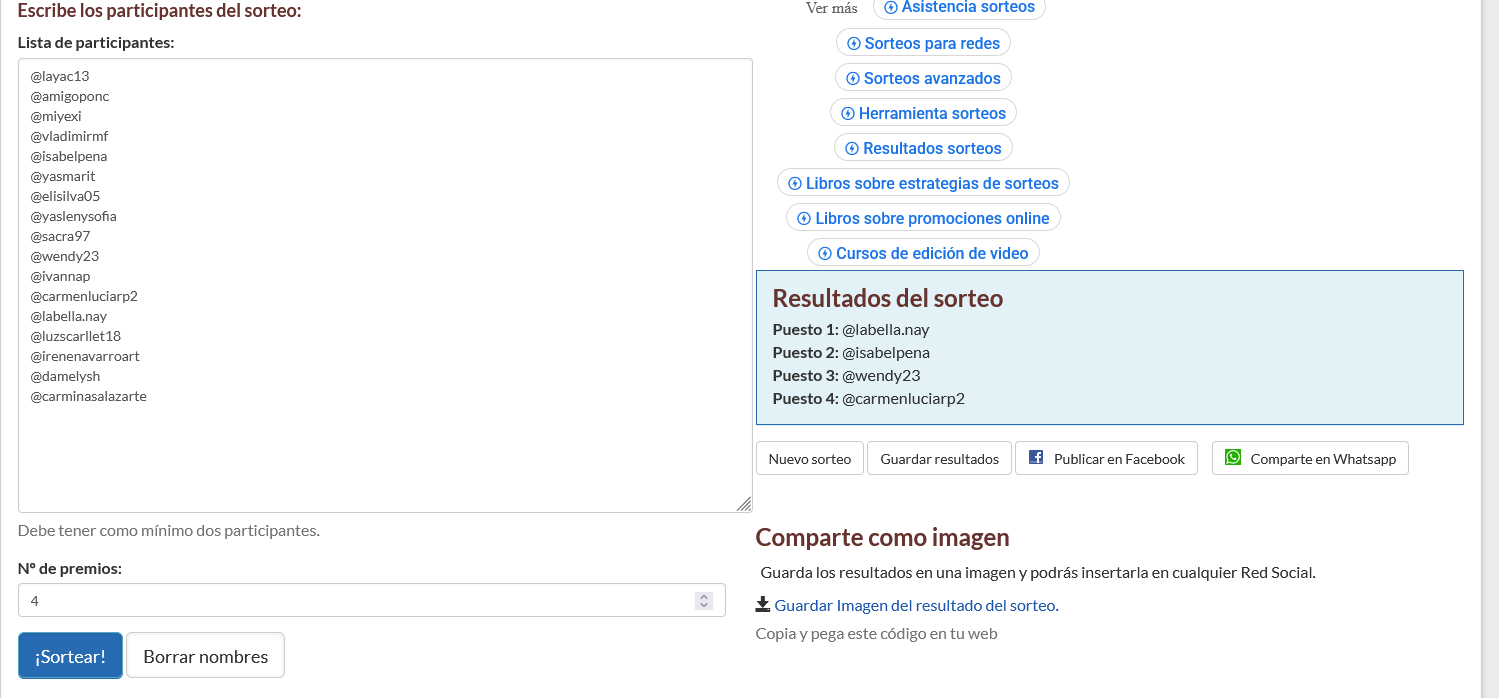Click the ¡Sortear! button
Image resolution: width=1499 pixels, height=698 pixels.
coord(69,655)
